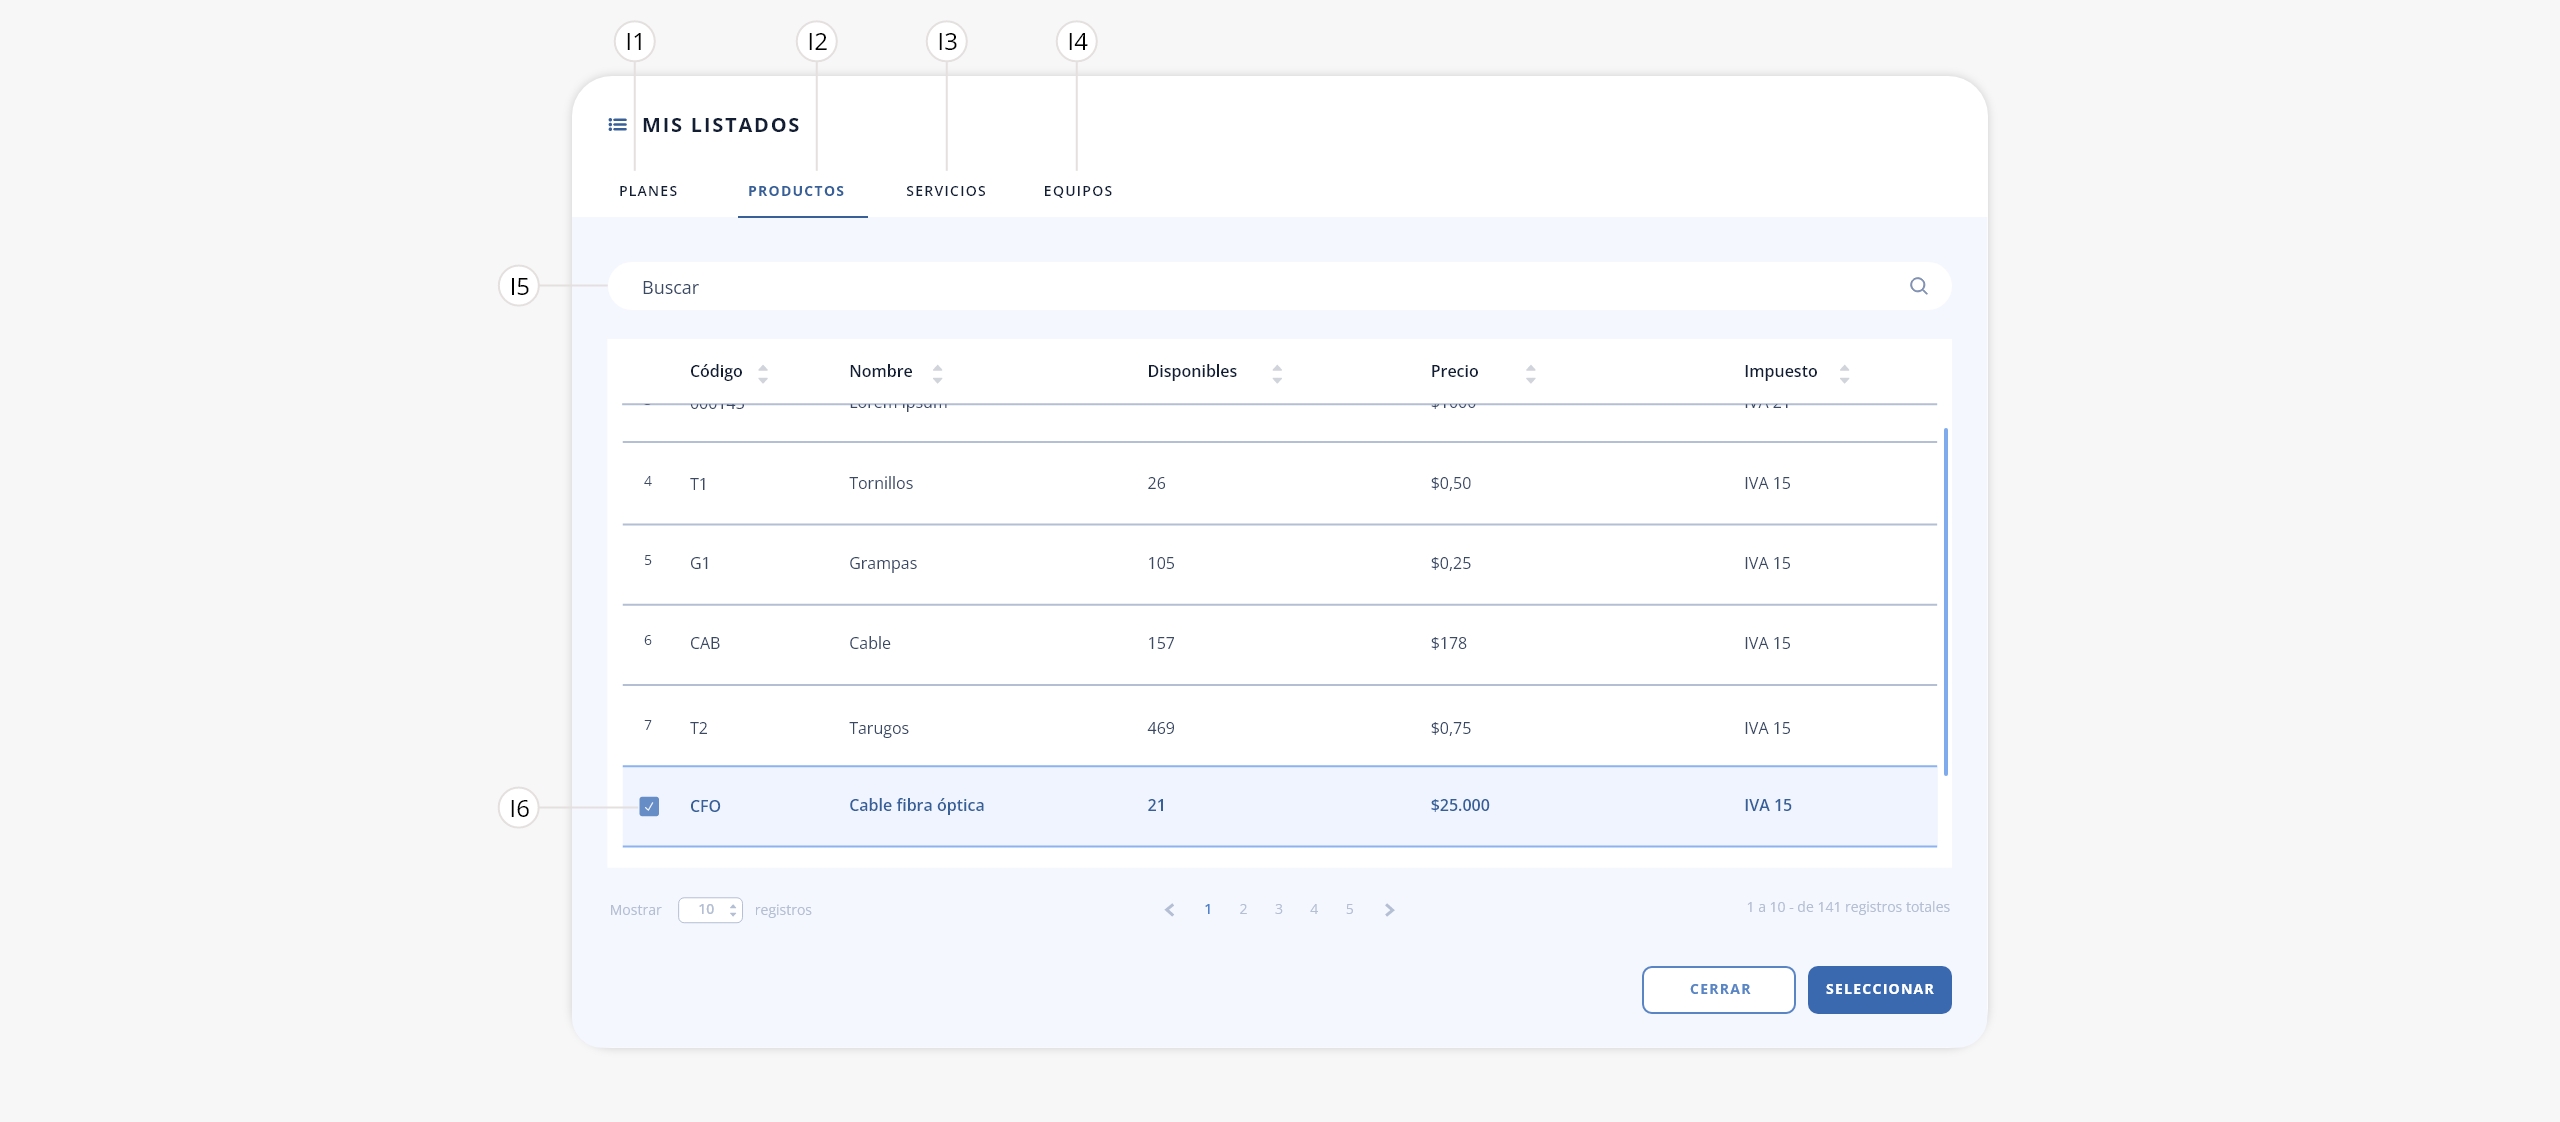Sort table by Precio column arrows
The width and height of the screenshot is (2560, 1122).
tap(1530, 374)
